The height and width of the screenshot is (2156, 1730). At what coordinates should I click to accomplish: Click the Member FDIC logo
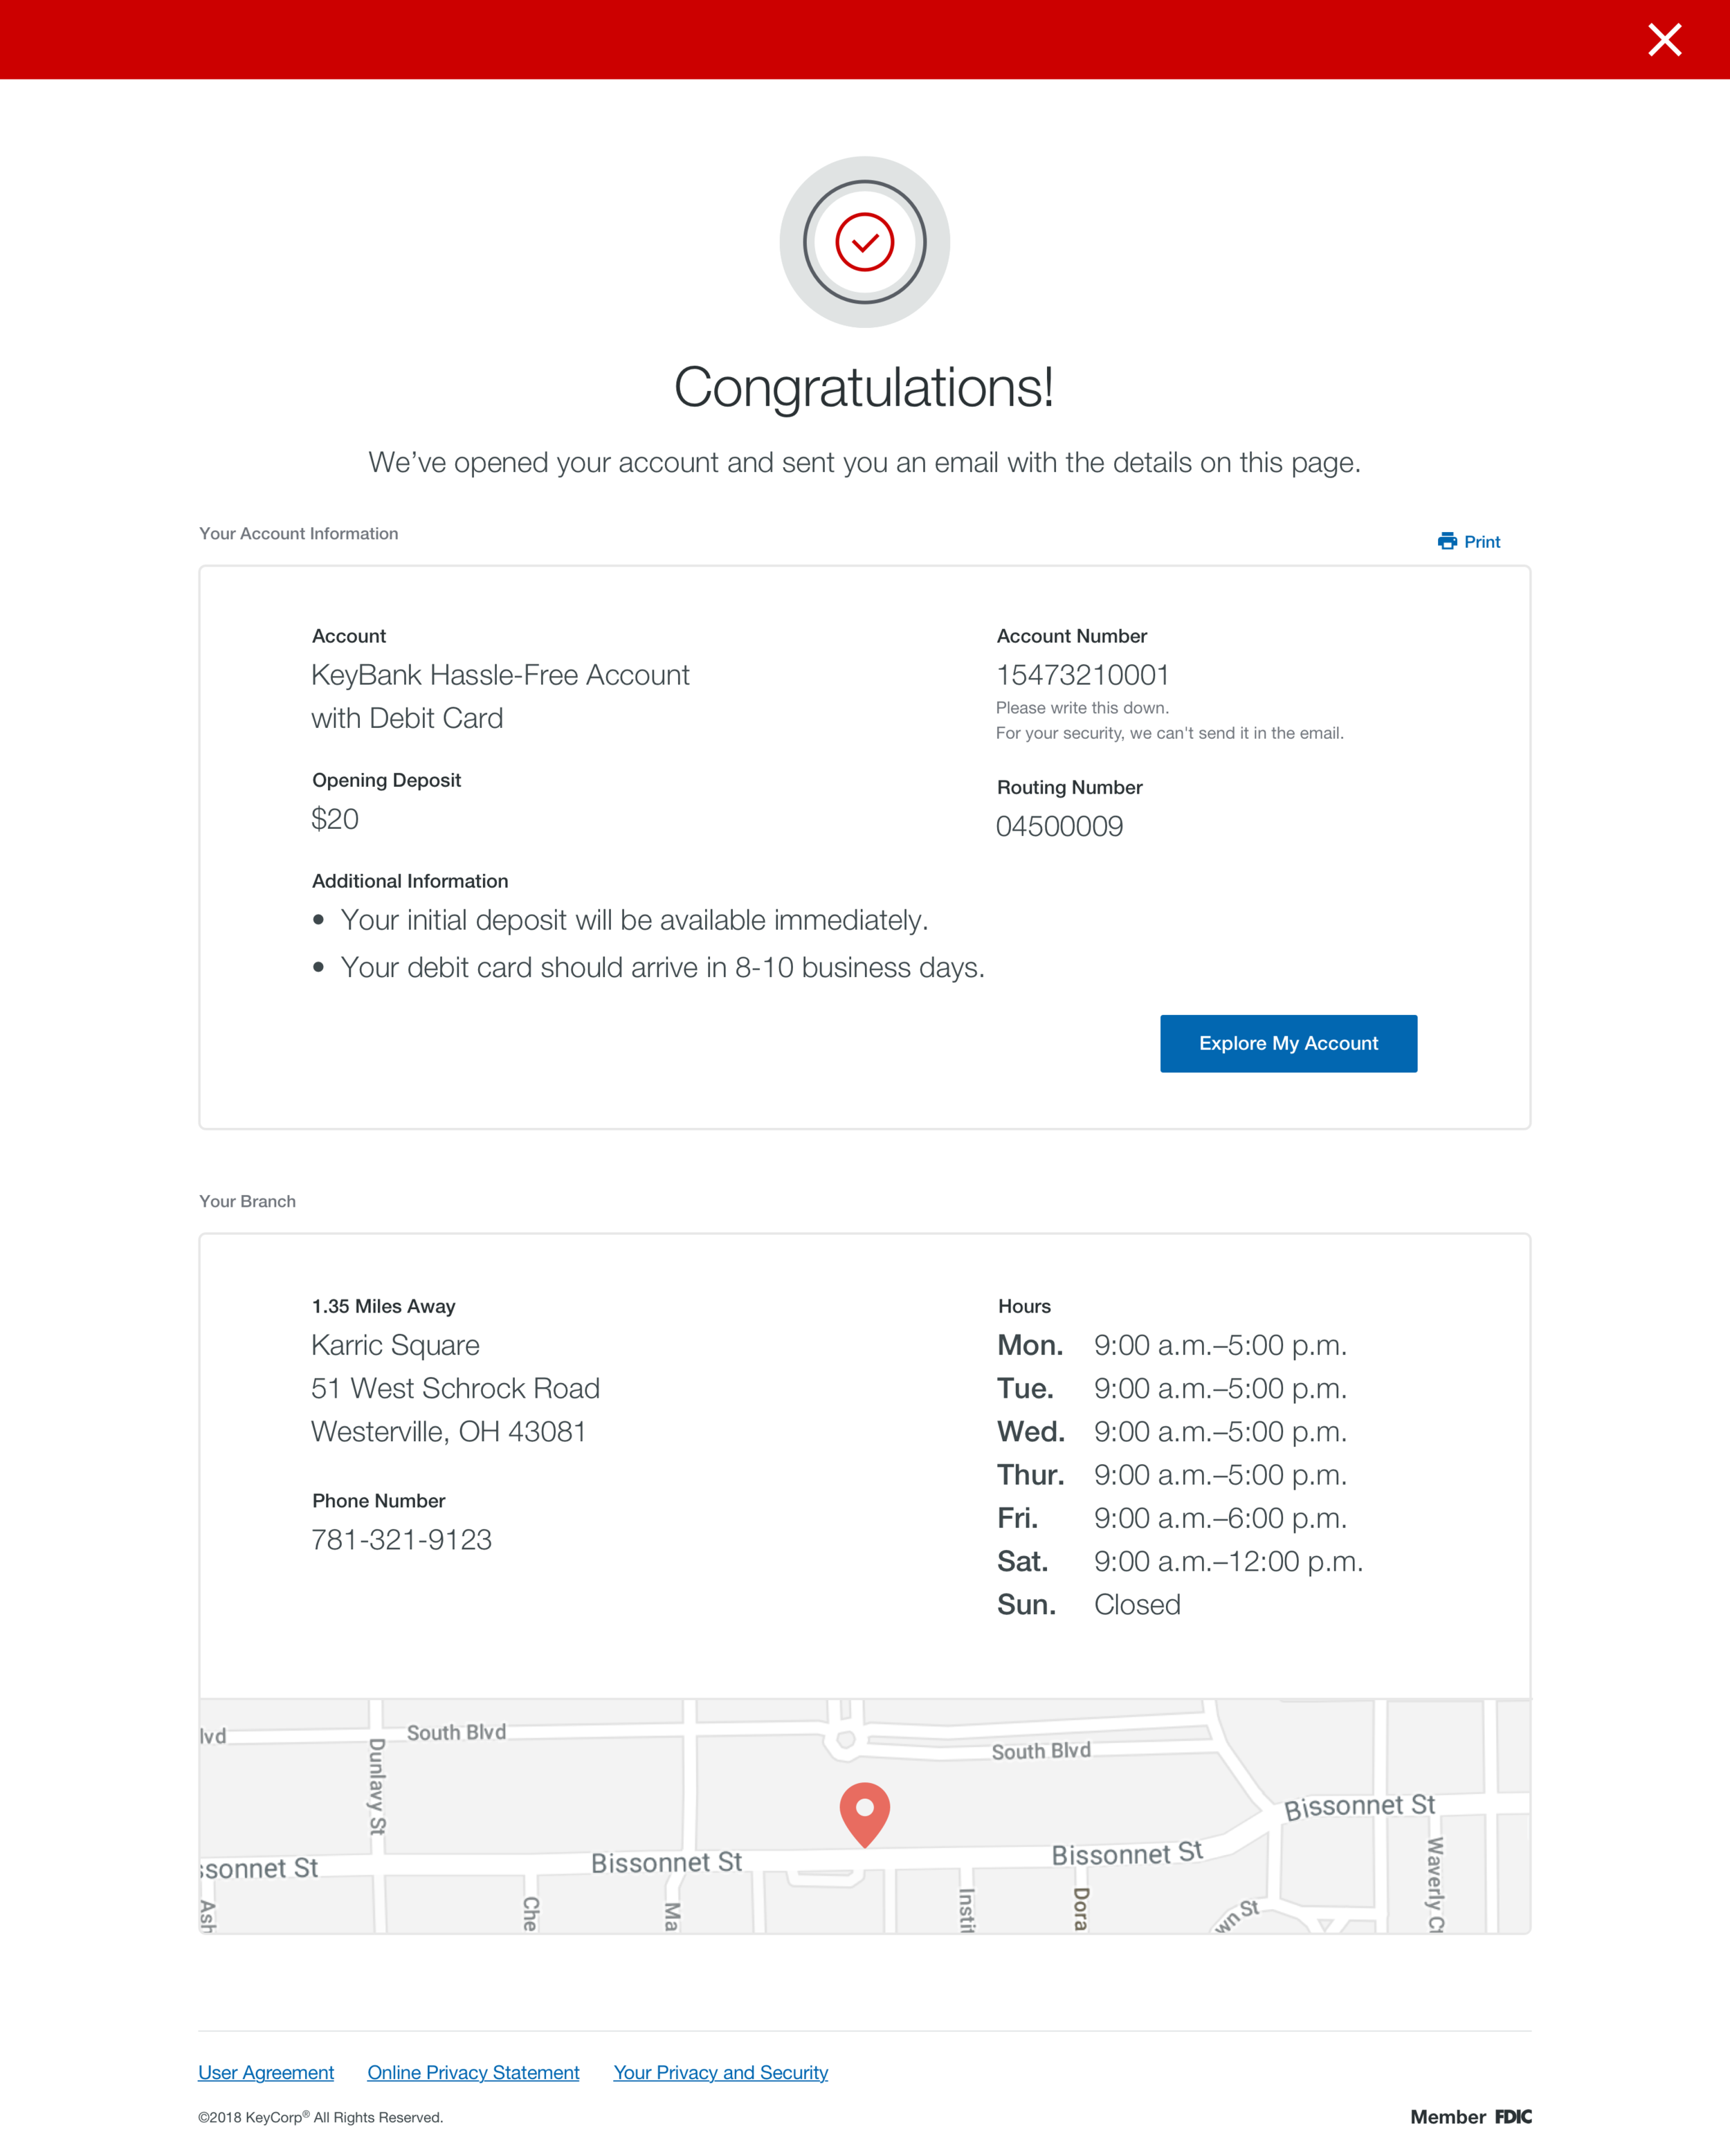[x=1470, y=2117]
